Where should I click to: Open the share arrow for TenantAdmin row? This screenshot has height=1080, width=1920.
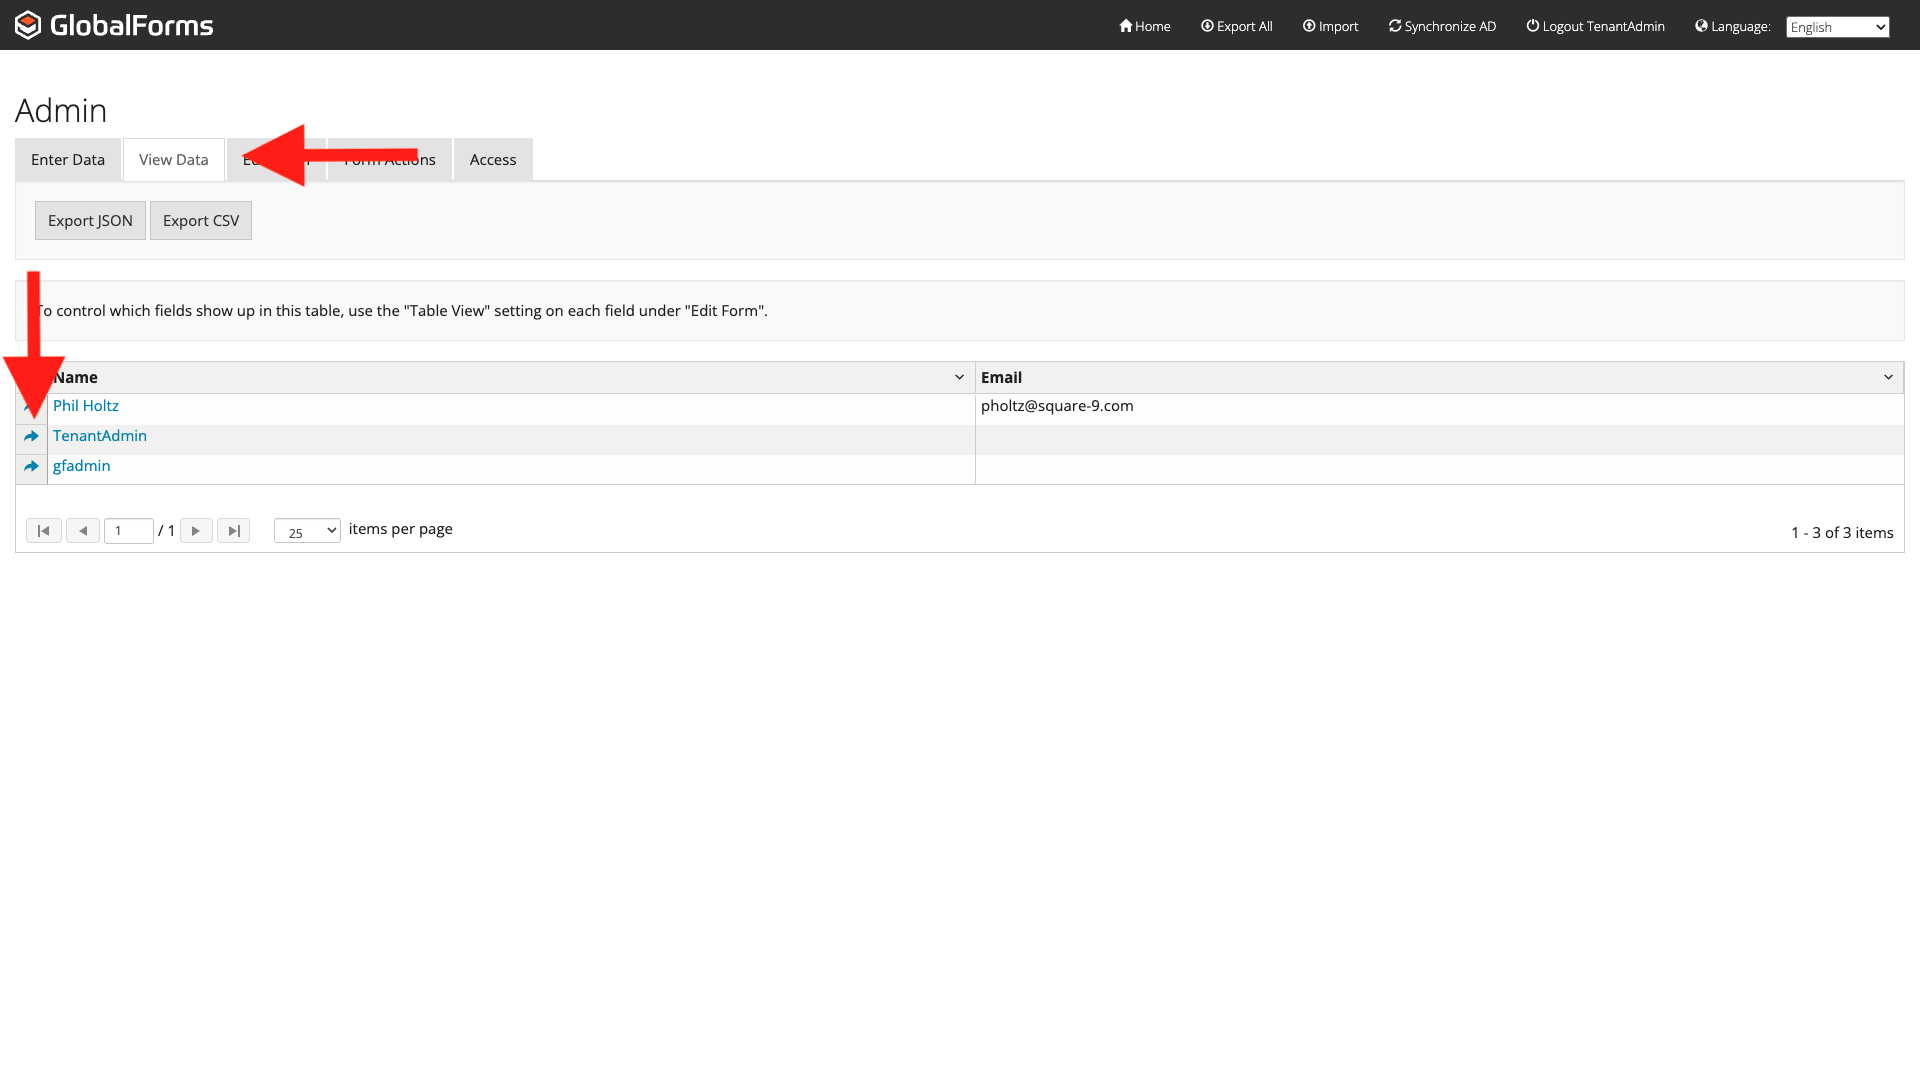click(31, 436)
